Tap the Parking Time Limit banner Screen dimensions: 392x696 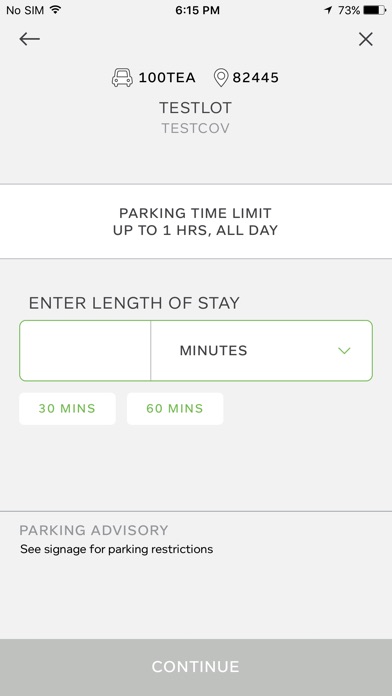coord(196,221)
